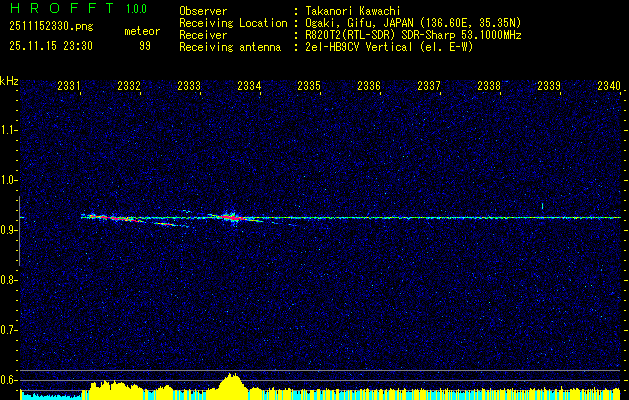This screenshot has height=400, width=629.
Task: Click the red meteor echo streak after 2331
Action: (x=114, y=219)
